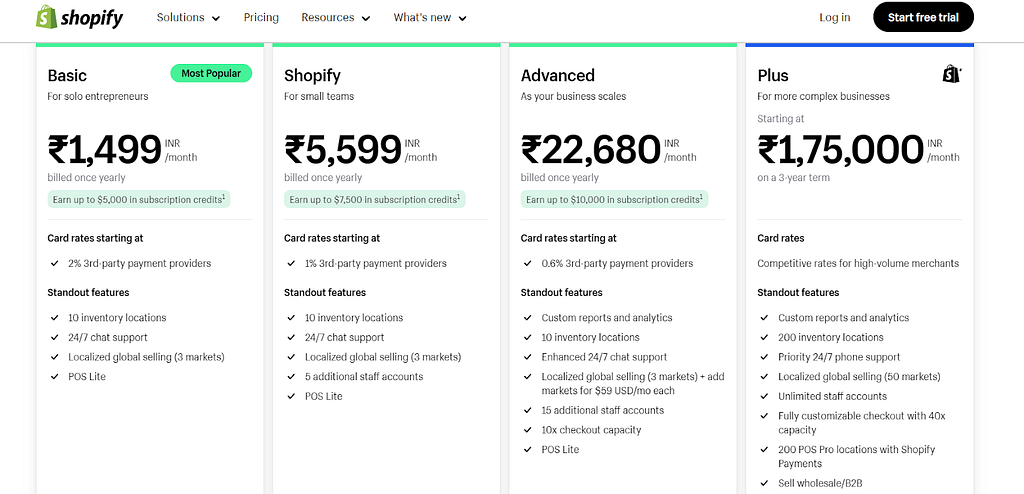Click the Shopify Plus bag icon
This screenshot has width=1024, height=494.
952,74
